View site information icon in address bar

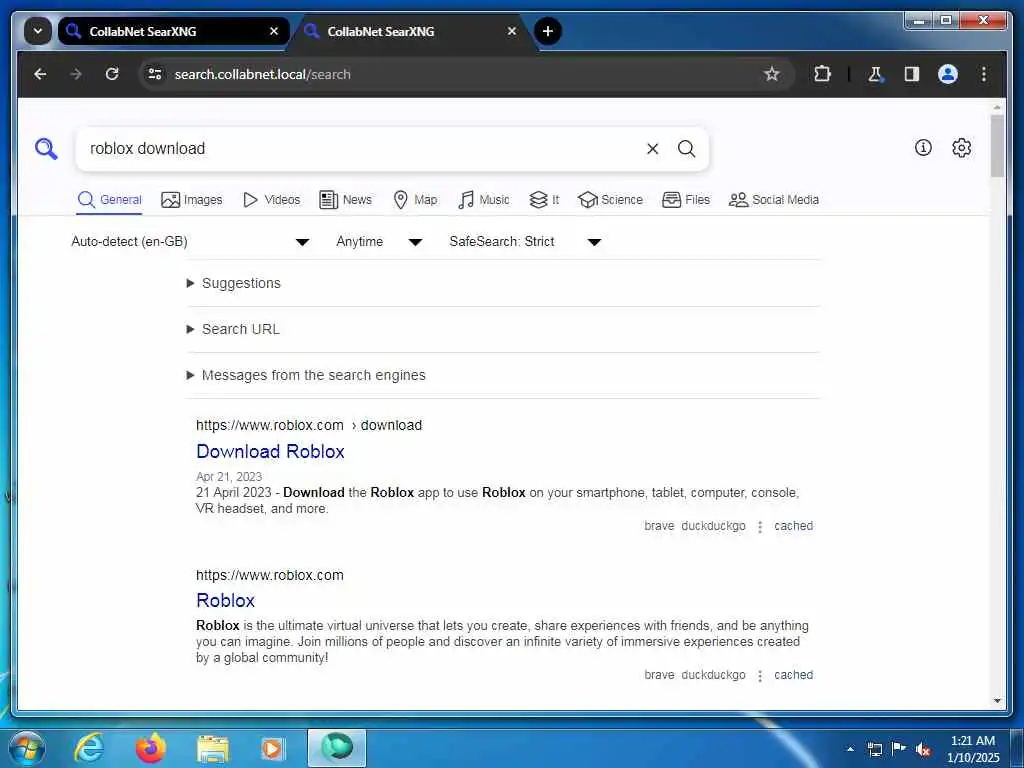tap(155, 74)
